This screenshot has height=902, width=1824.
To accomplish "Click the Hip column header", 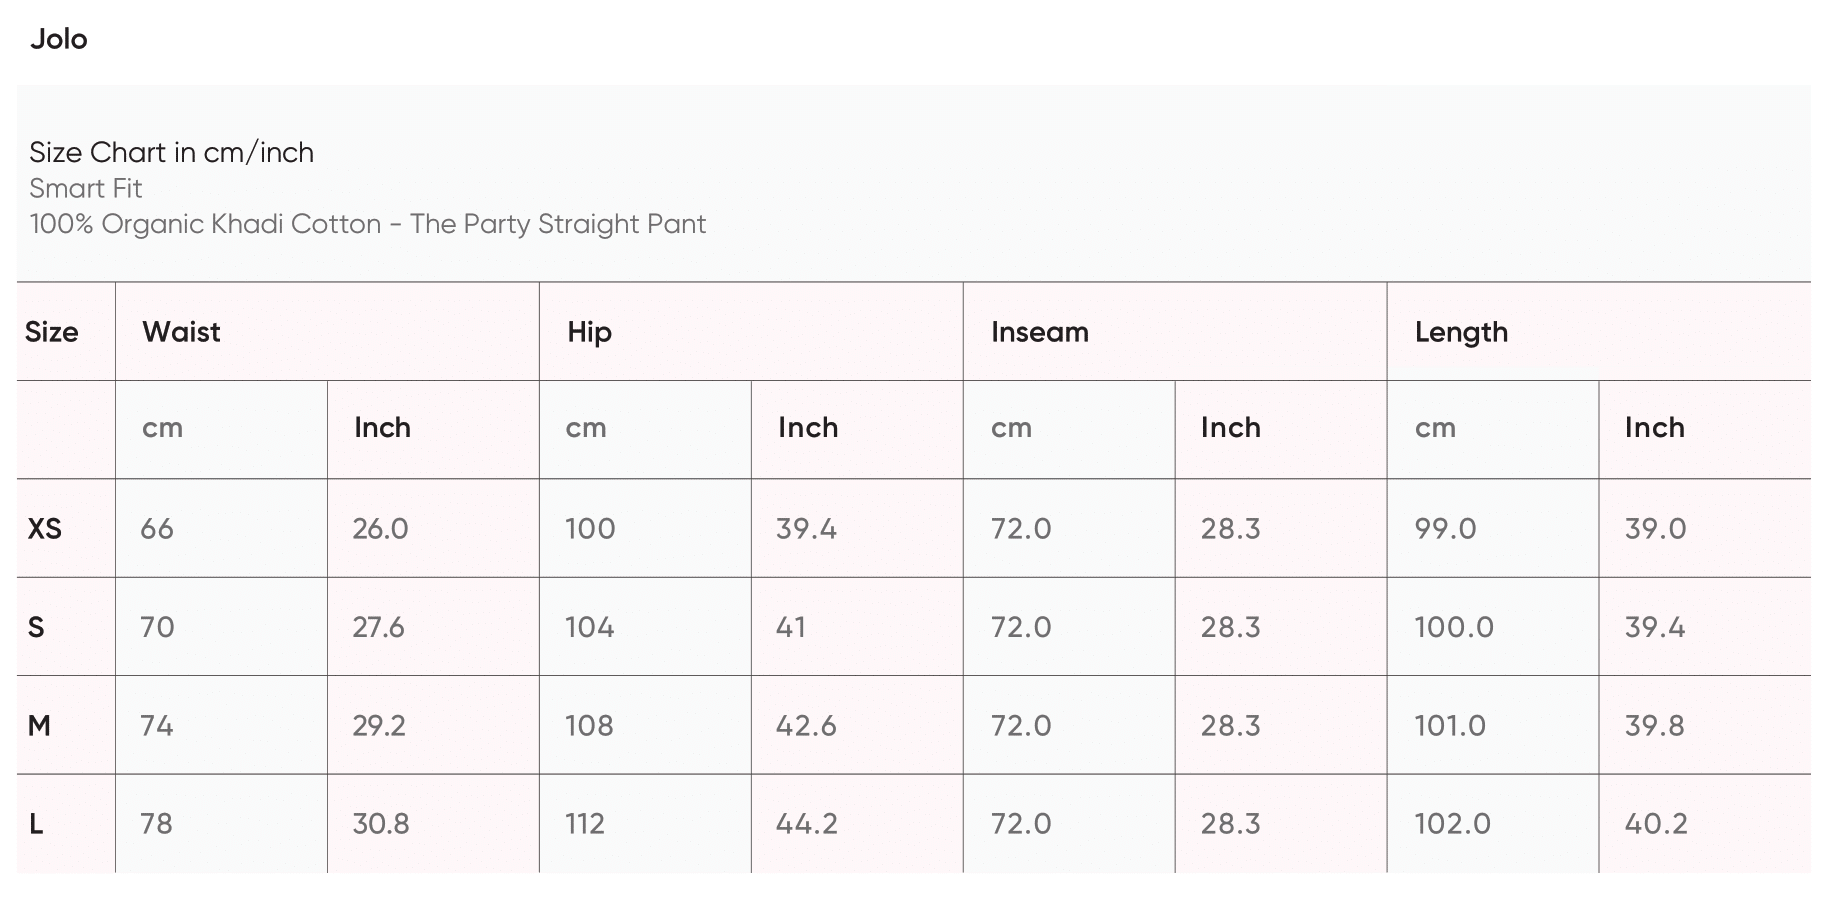I will (x=589, y=332).
